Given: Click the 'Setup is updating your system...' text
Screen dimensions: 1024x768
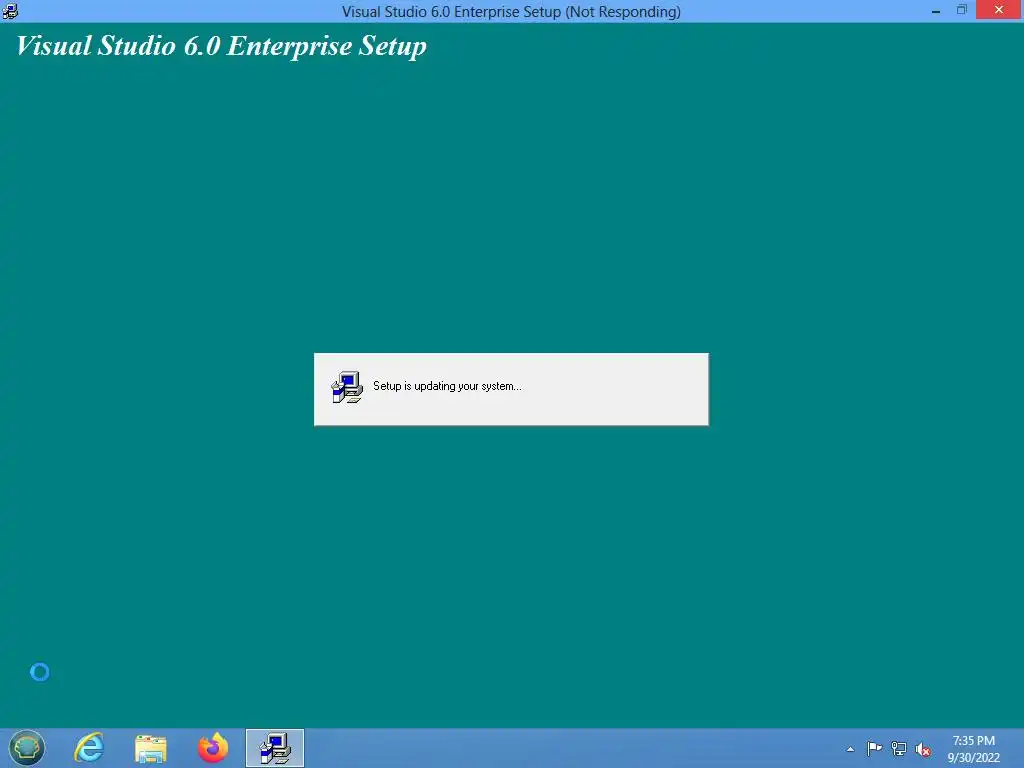Looking at the screenshot, I should [x=447, y=386].
